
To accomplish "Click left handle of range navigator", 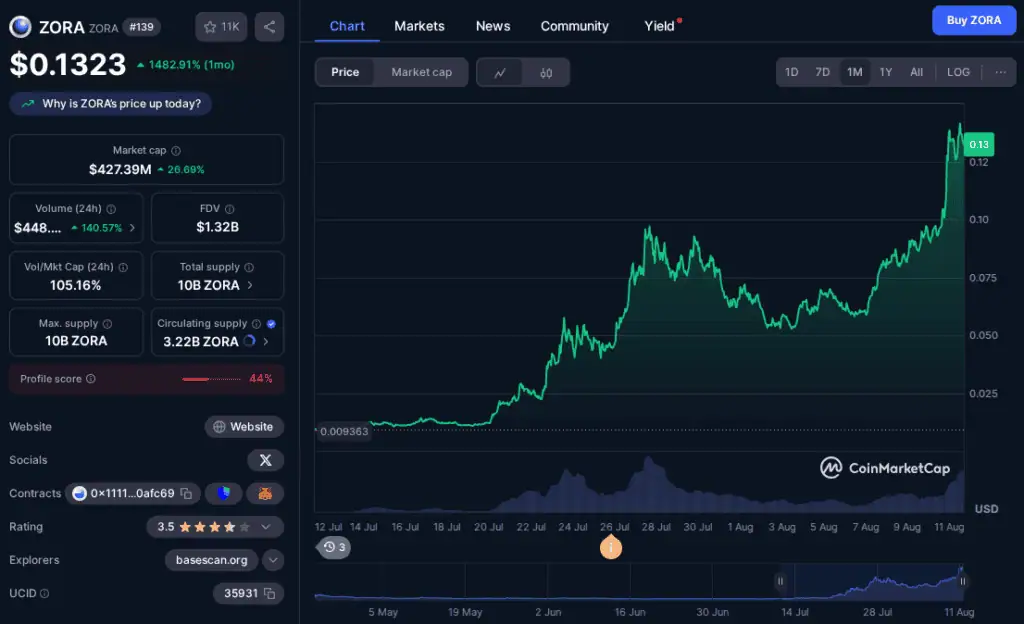I will 780,581.
